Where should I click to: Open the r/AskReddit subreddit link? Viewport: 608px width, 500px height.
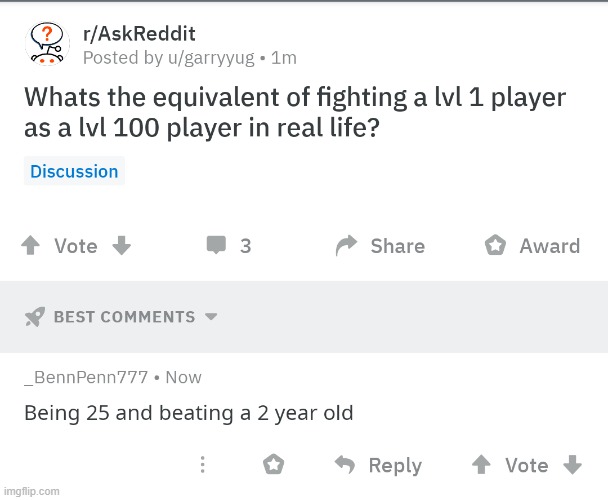(138, 34)
